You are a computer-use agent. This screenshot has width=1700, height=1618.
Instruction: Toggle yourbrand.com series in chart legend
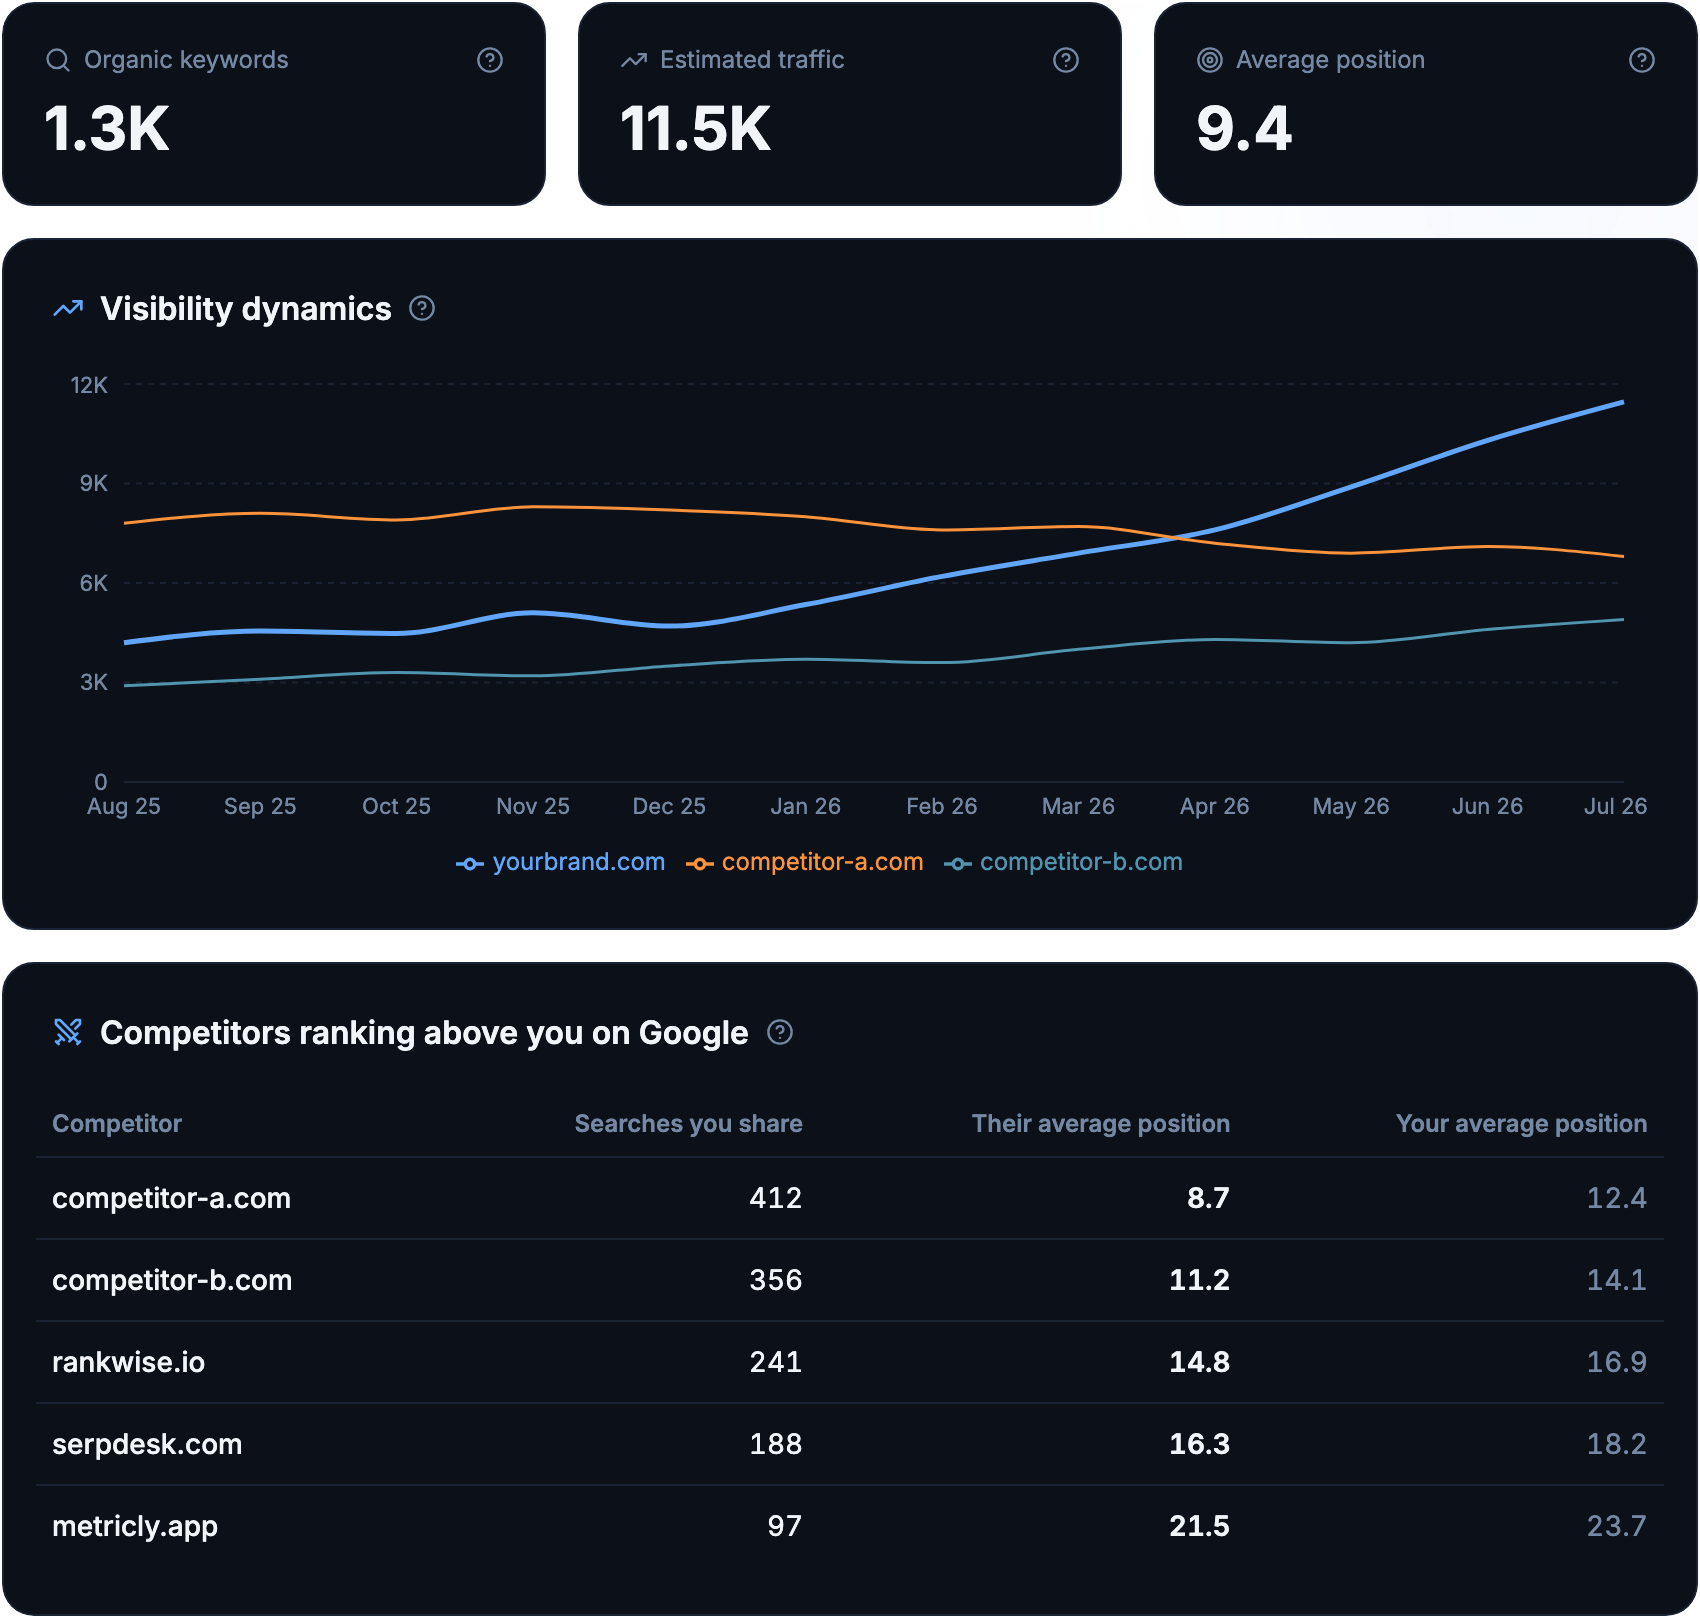point(561,862)
